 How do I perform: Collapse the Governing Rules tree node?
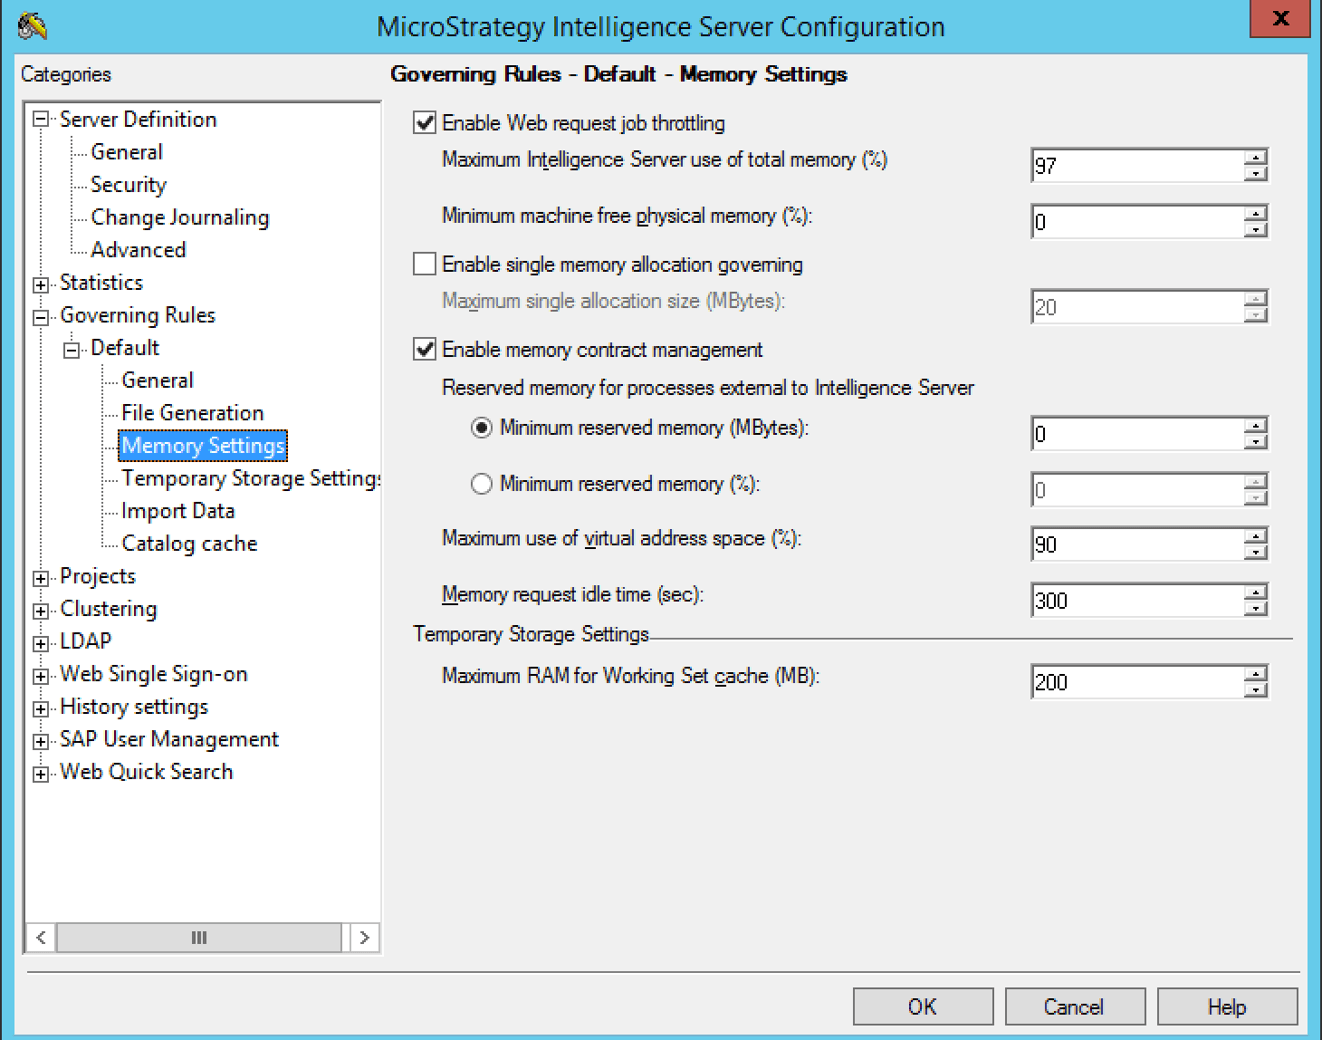pos(41,317)
